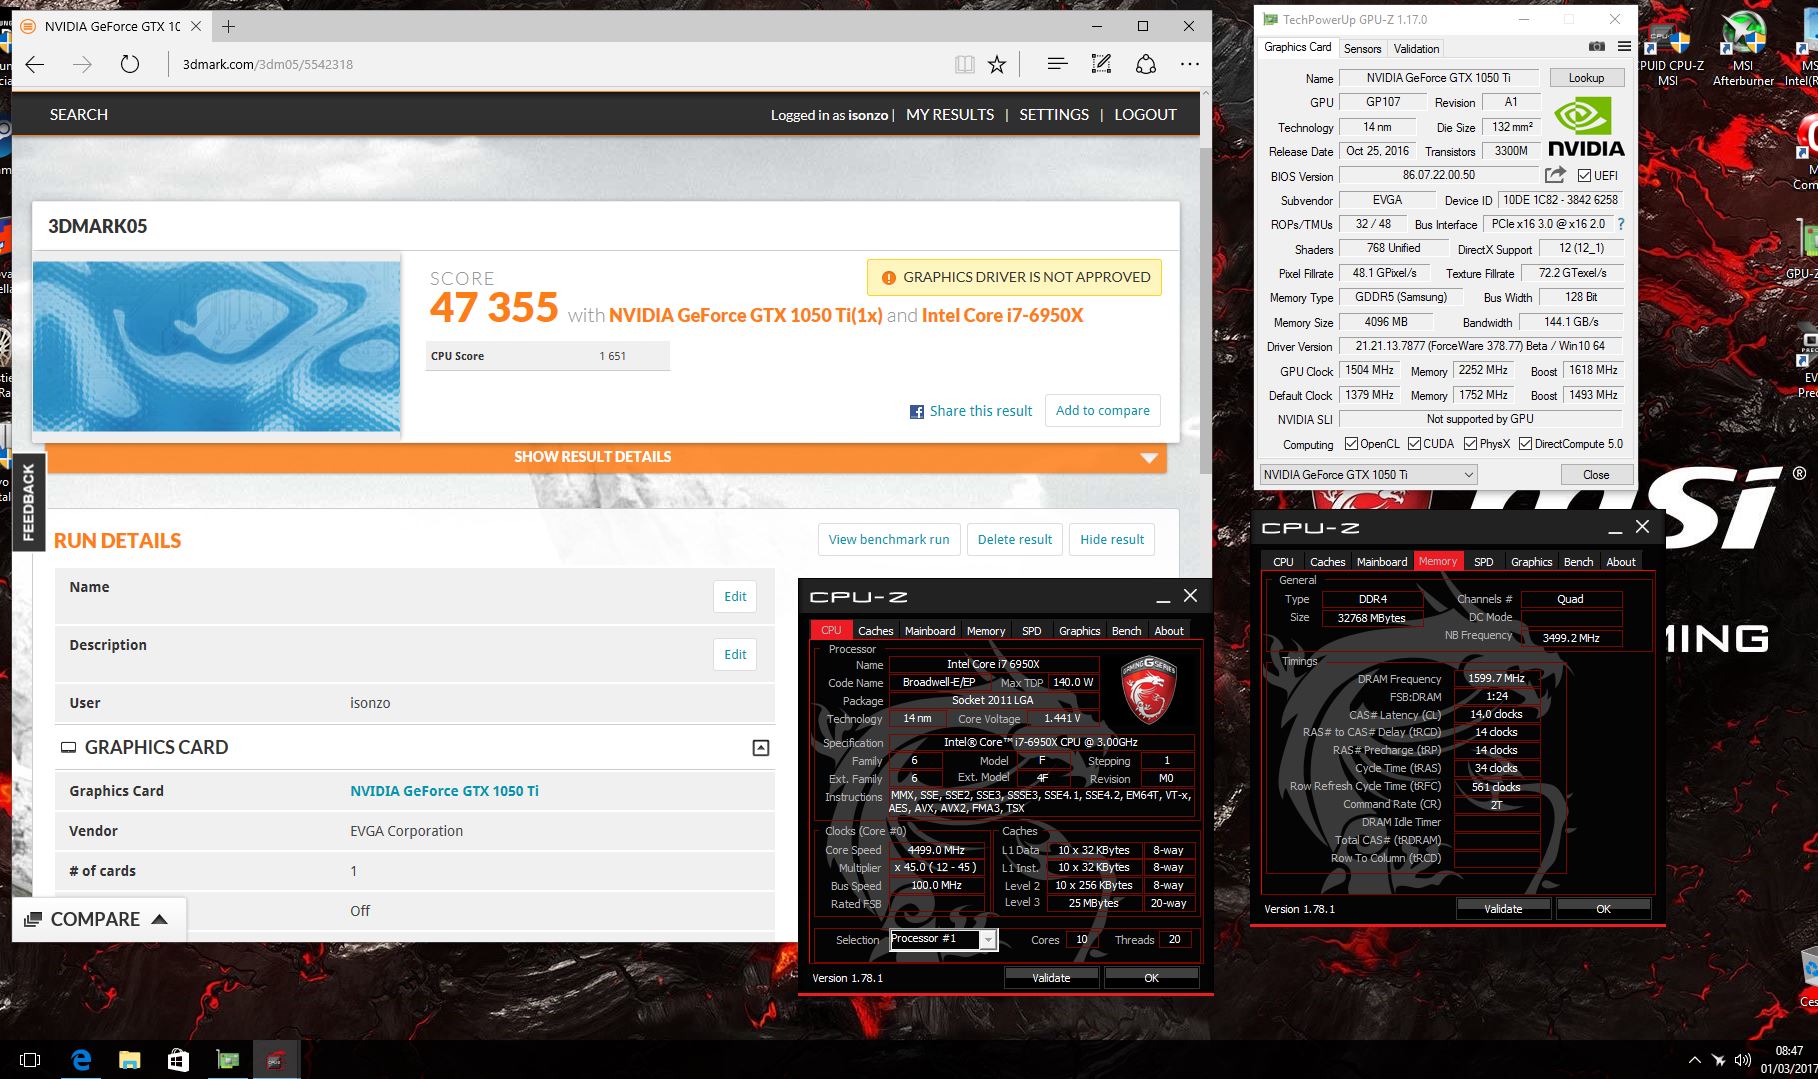Toggle the CUDA checkbox
This screenshot has height=1079, width=1818.
pyautogui.click(x=1414, y=444)
